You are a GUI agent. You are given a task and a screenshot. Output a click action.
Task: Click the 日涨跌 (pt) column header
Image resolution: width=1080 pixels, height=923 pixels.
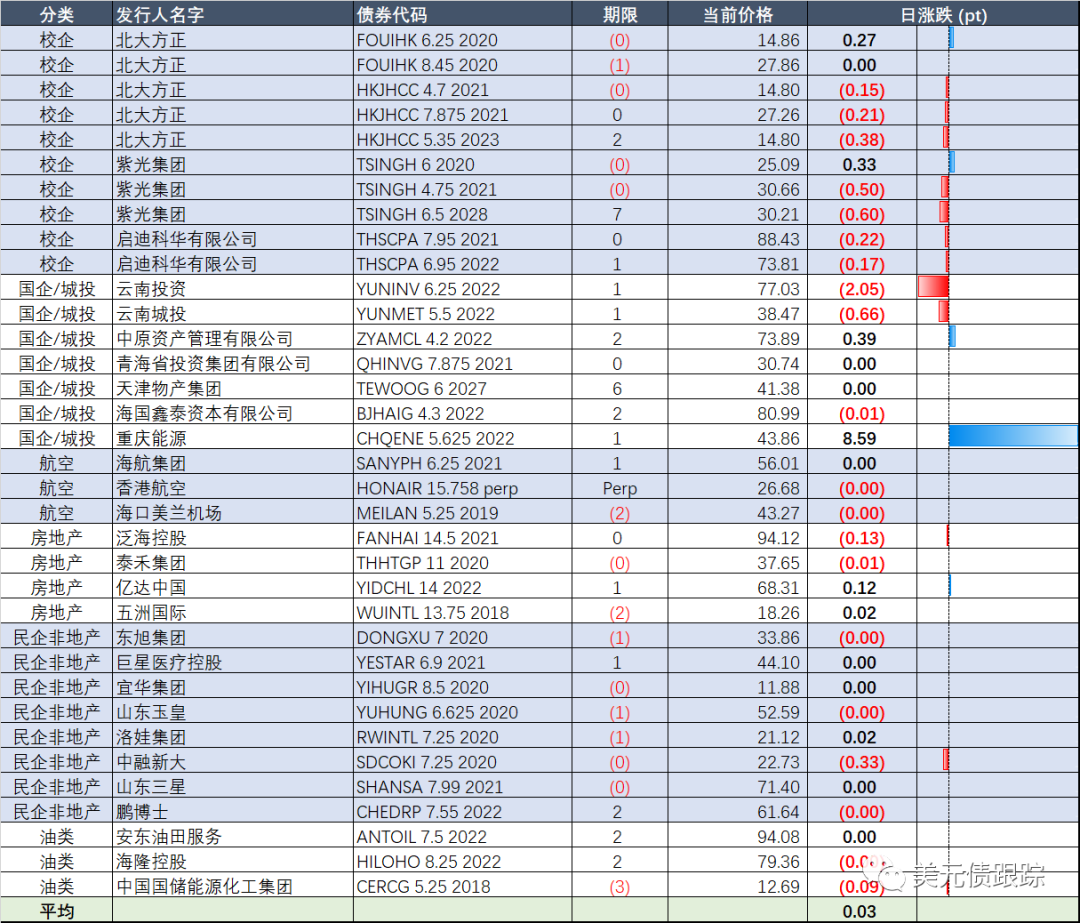944,14
